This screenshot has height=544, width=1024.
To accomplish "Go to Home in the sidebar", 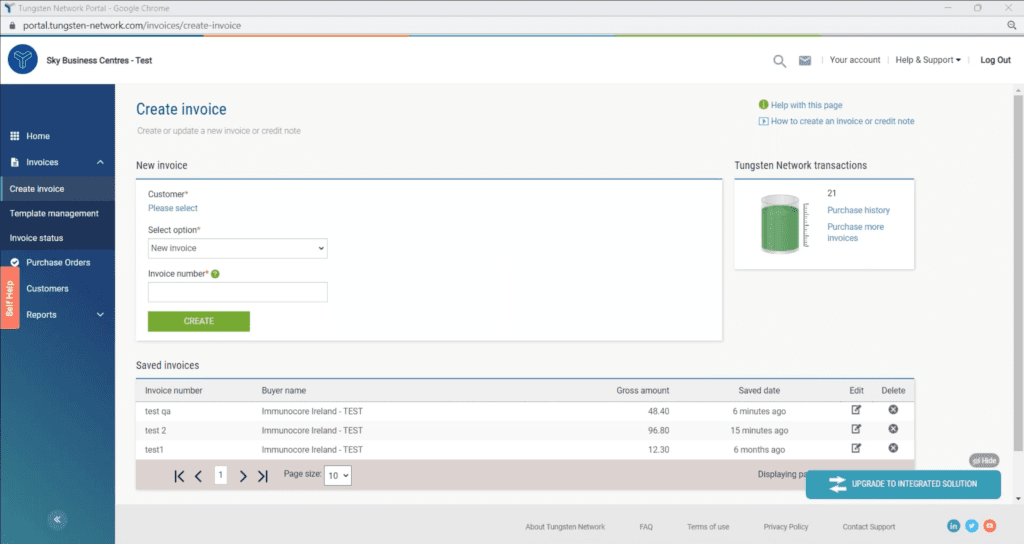I will [x=38, y=136].
